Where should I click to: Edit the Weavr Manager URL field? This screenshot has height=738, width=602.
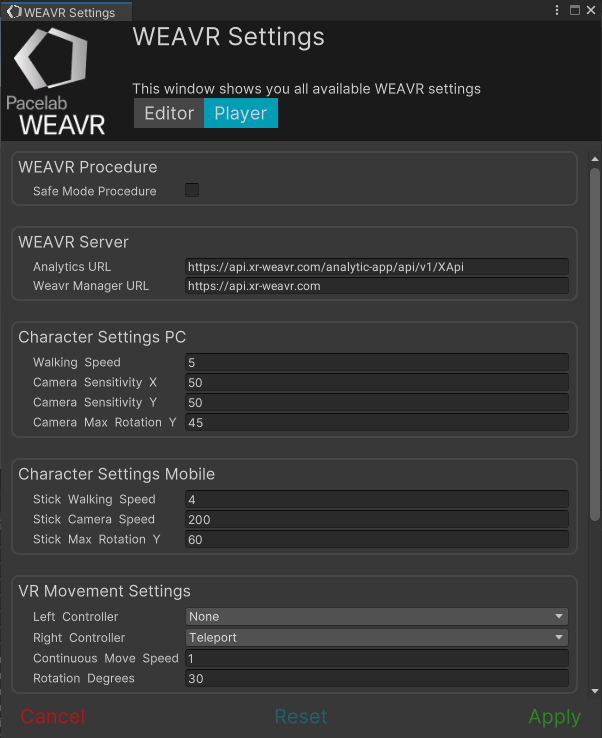[x=377, y=286]
